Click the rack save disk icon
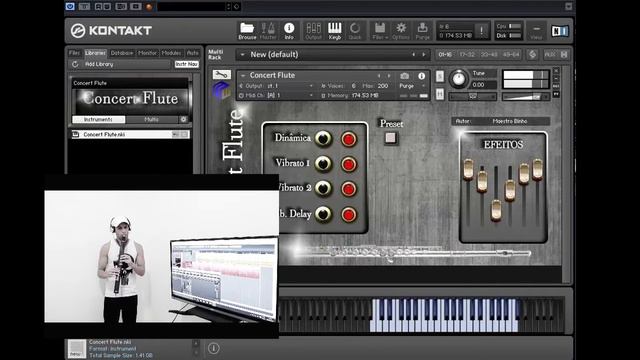Screen dimensions: 640x360 564,54
